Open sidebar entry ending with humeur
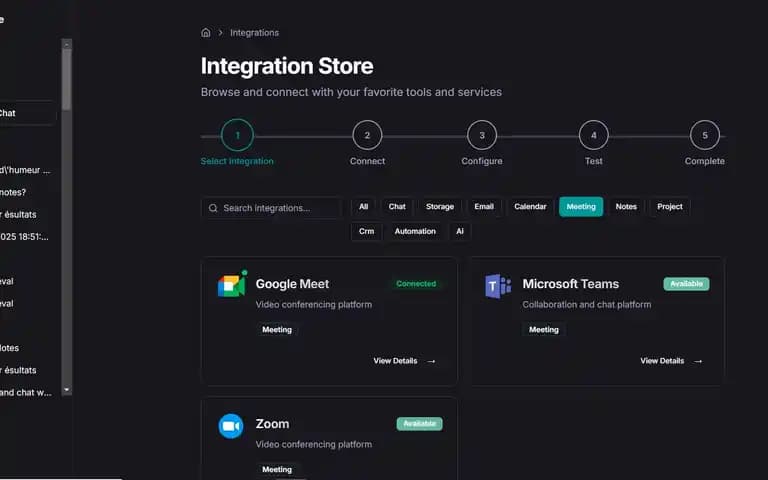Image resolution: width=768 pixels, height=480 pixels. click(x=25, y=170)
